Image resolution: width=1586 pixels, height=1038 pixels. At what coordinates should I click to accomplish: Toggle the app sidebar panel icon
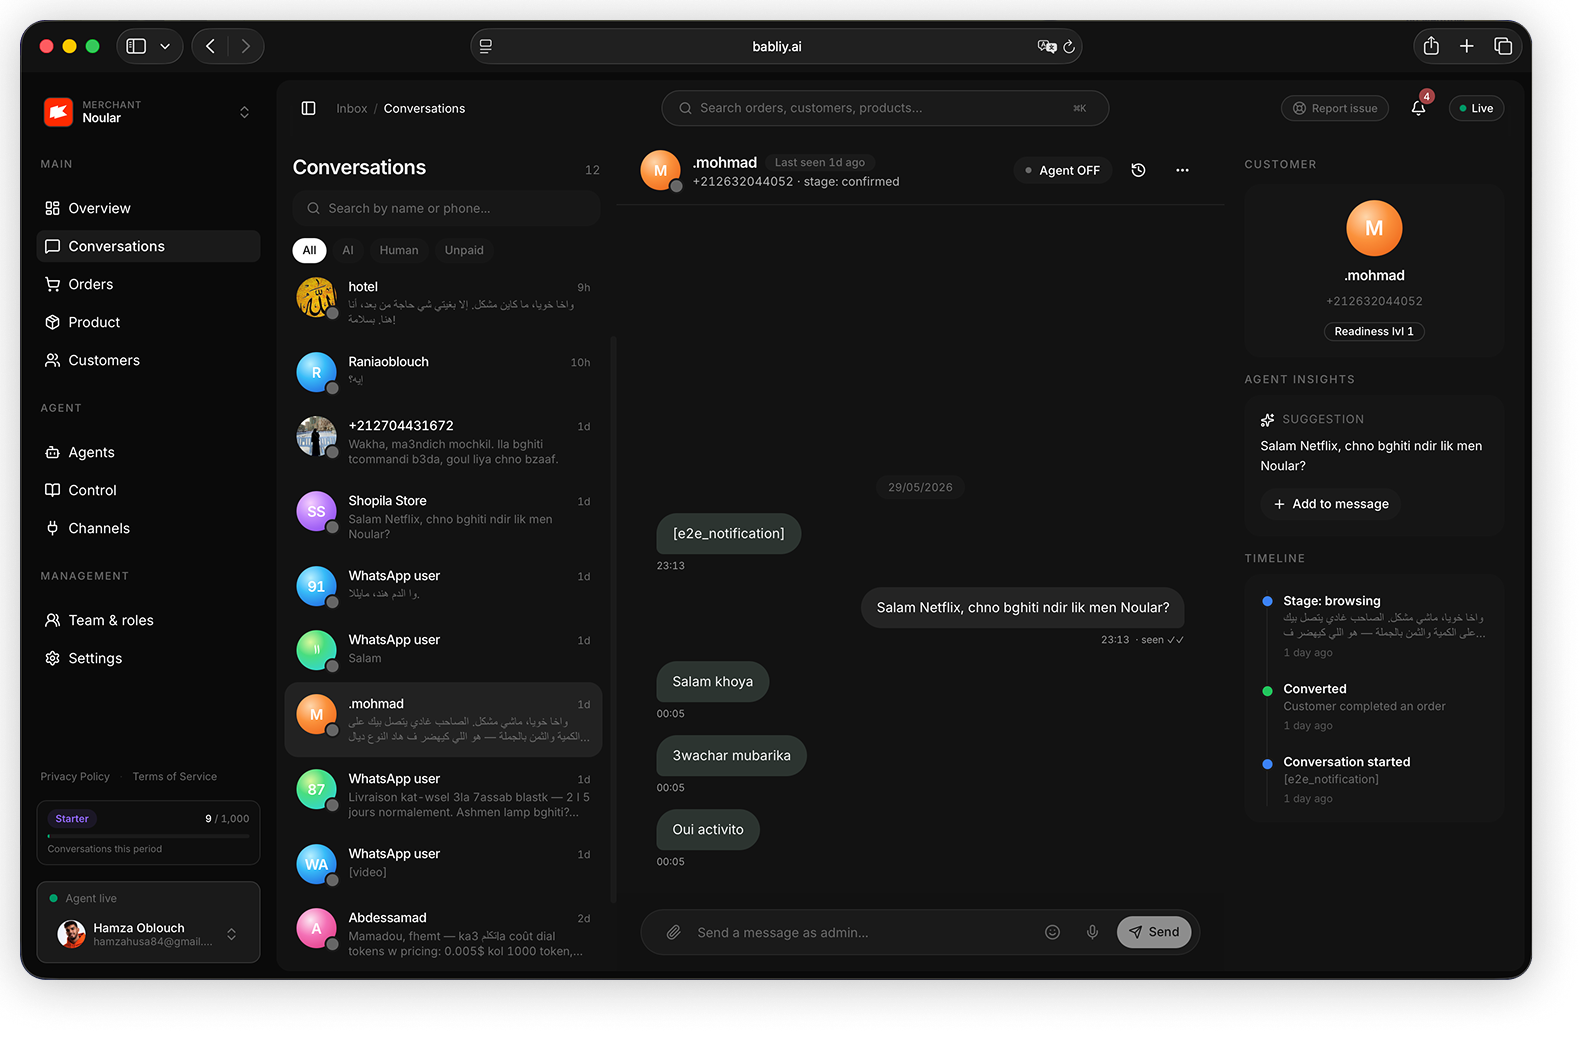pyautogui.click(x=309, y=108)
